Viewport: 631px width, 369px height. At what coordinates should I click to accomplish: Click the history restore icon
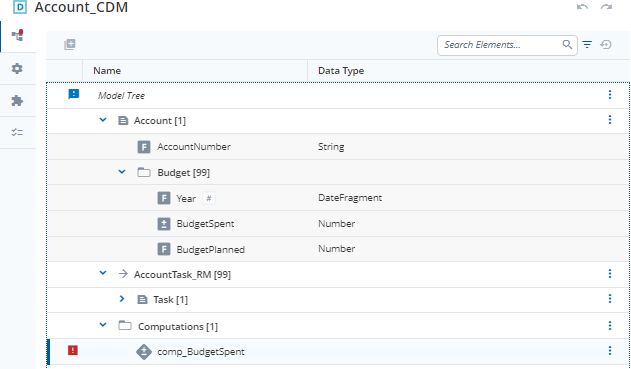[606, 45]
